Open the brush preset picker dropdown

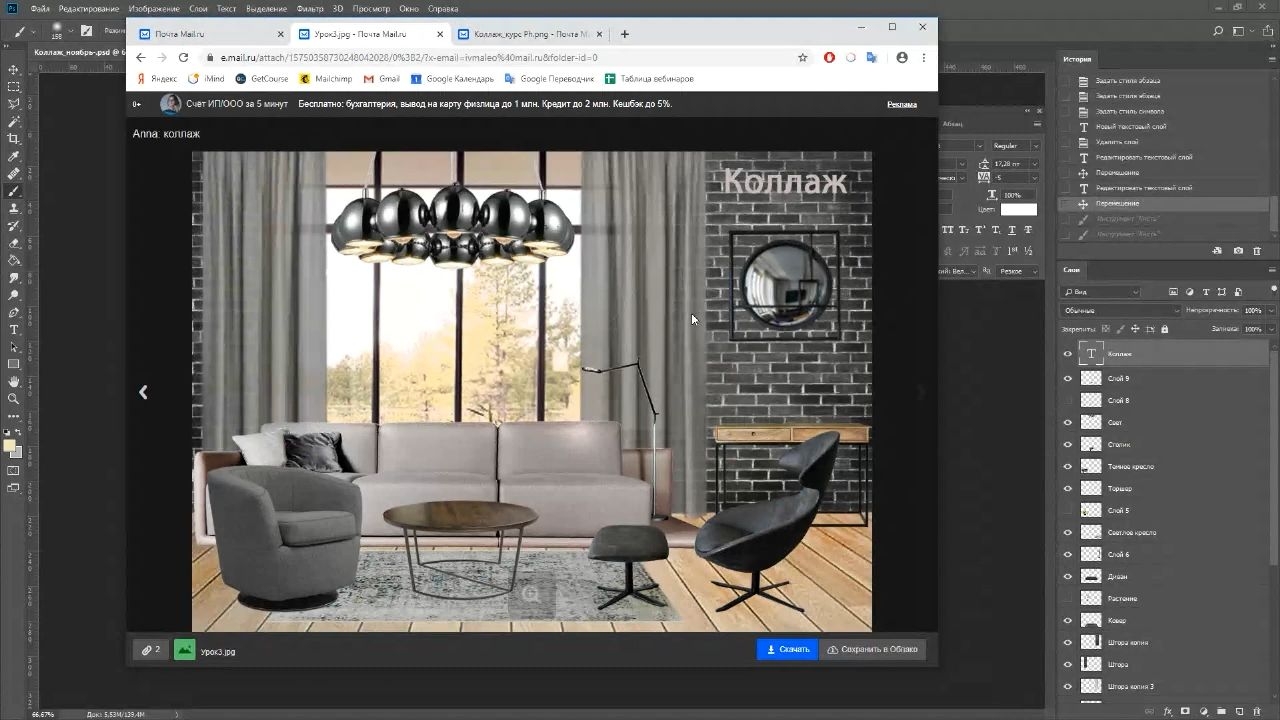(x=70, y=31)
